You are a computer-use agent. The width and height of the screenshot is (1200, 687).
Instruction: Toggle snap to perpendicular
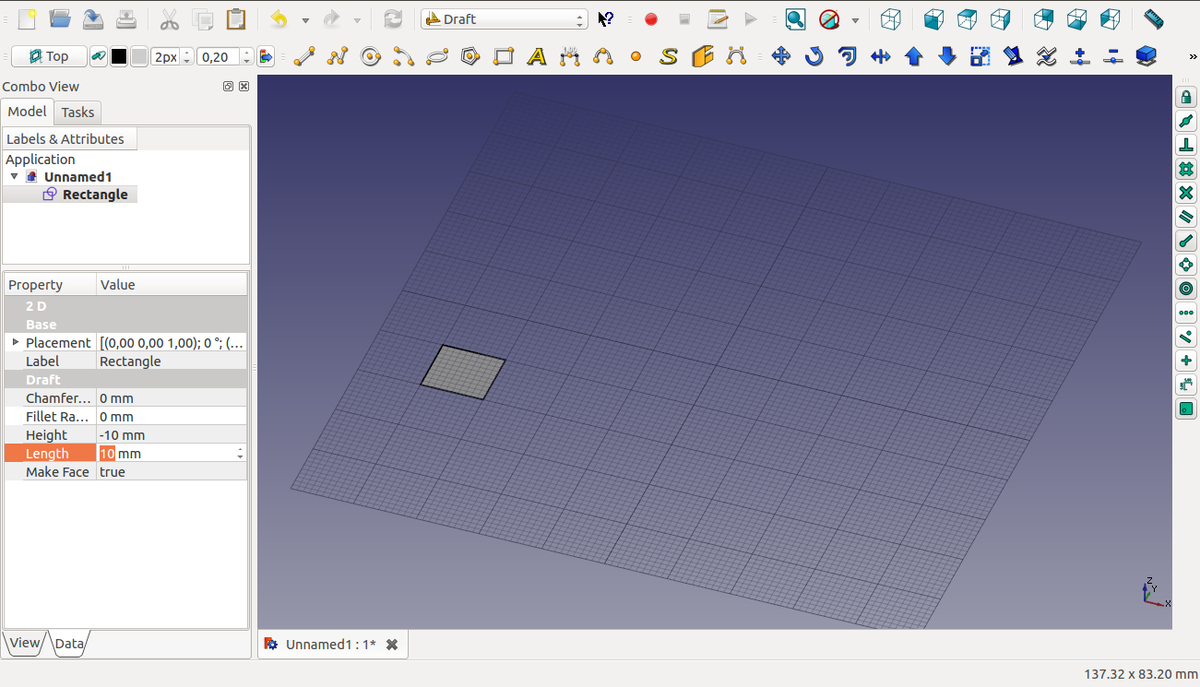pos(1186,145)
